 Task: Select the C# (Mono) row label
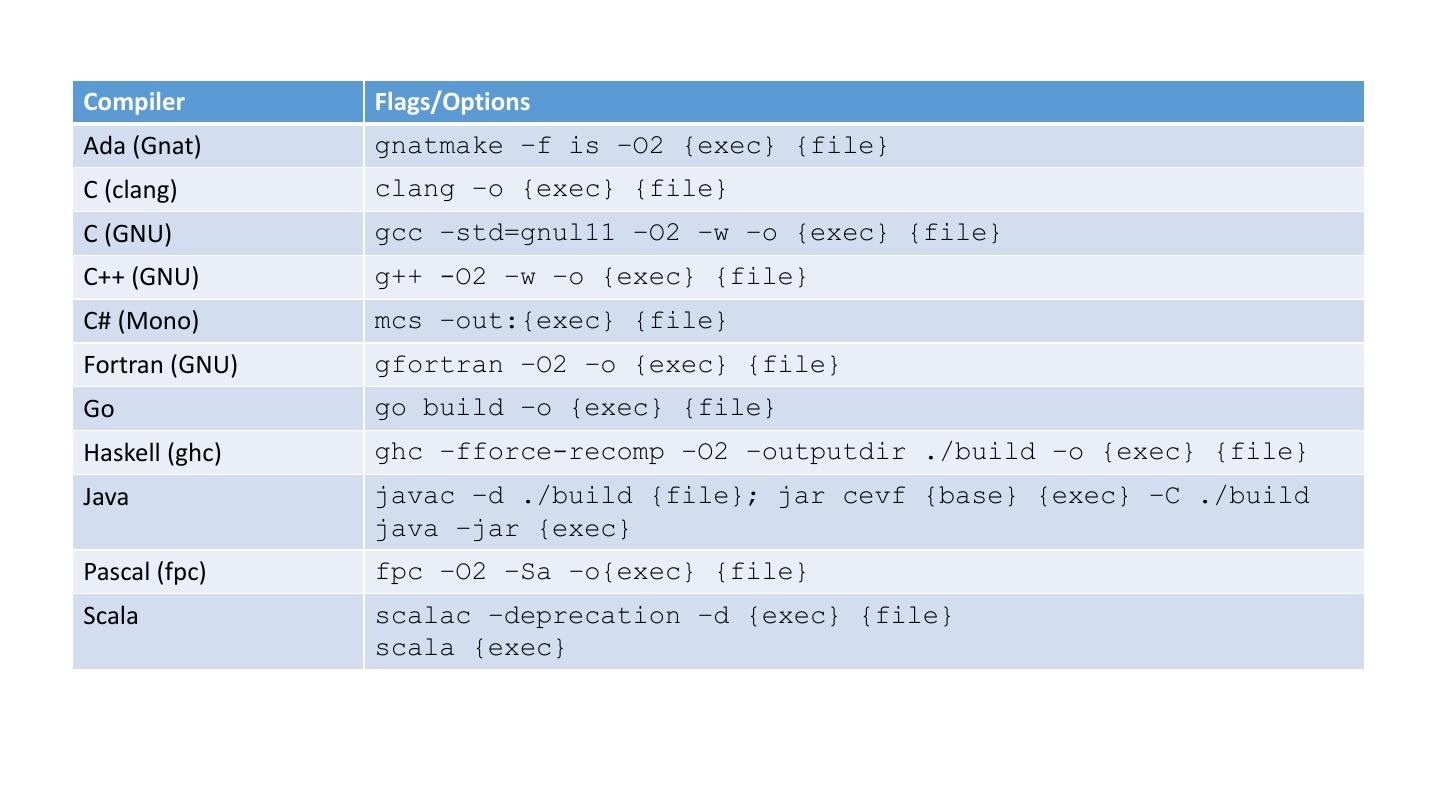coord(141,321)
